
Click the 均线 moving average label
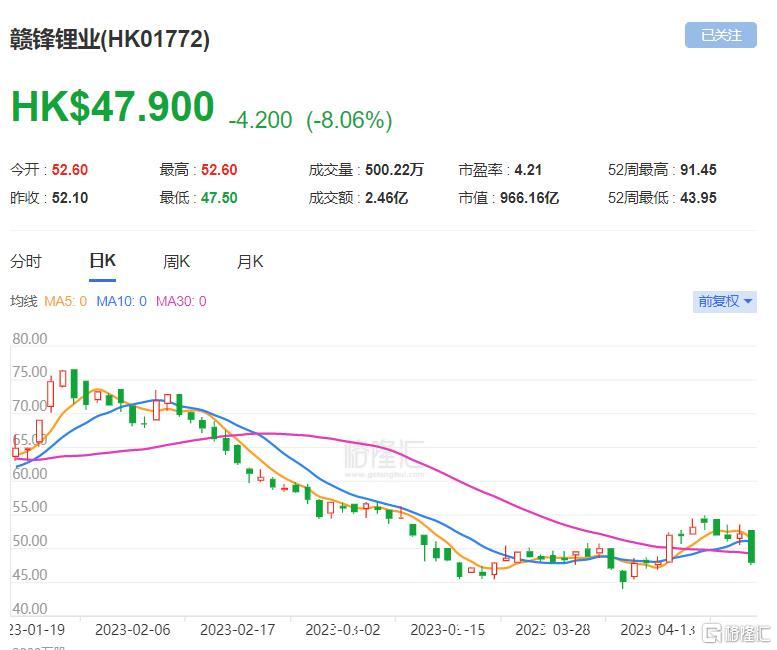click(24, 301)
